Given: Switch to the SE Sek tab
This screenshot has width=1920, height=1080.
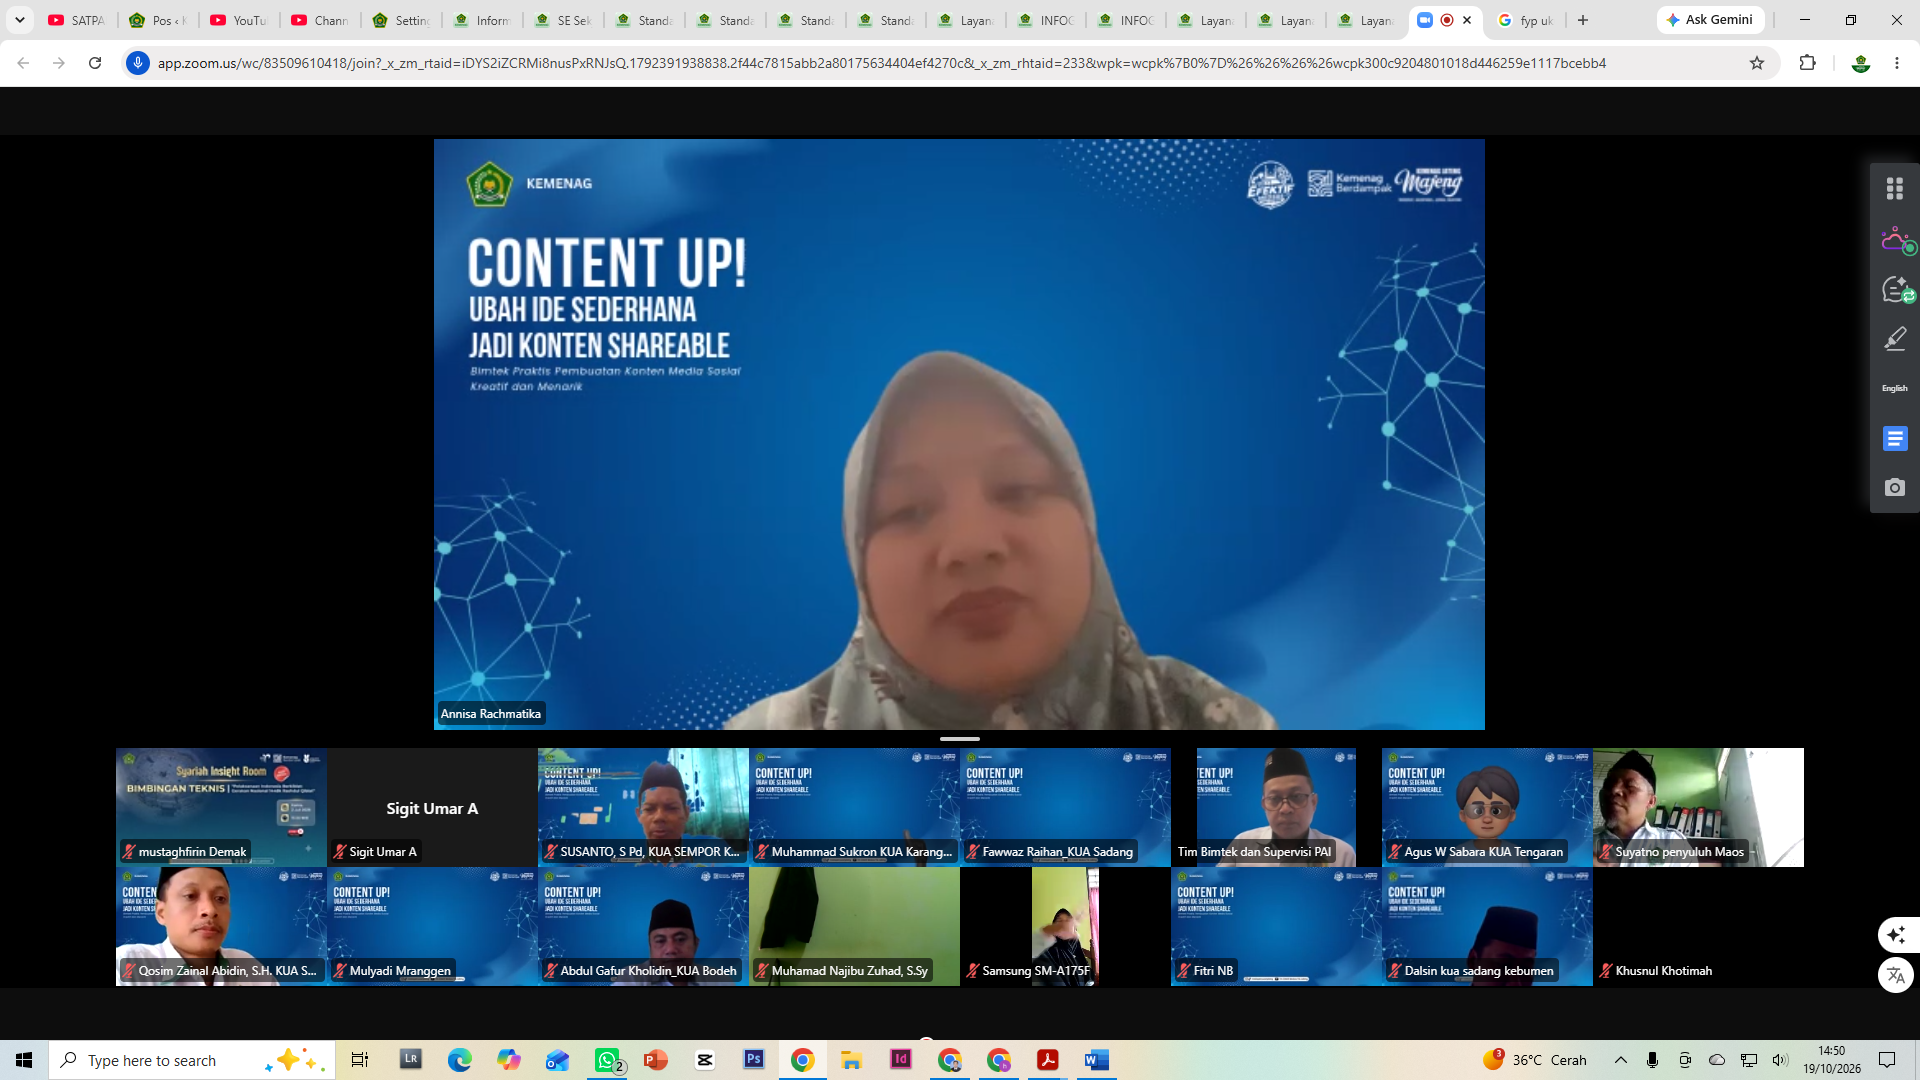Looking at the screenshot, I should [564, 20].
